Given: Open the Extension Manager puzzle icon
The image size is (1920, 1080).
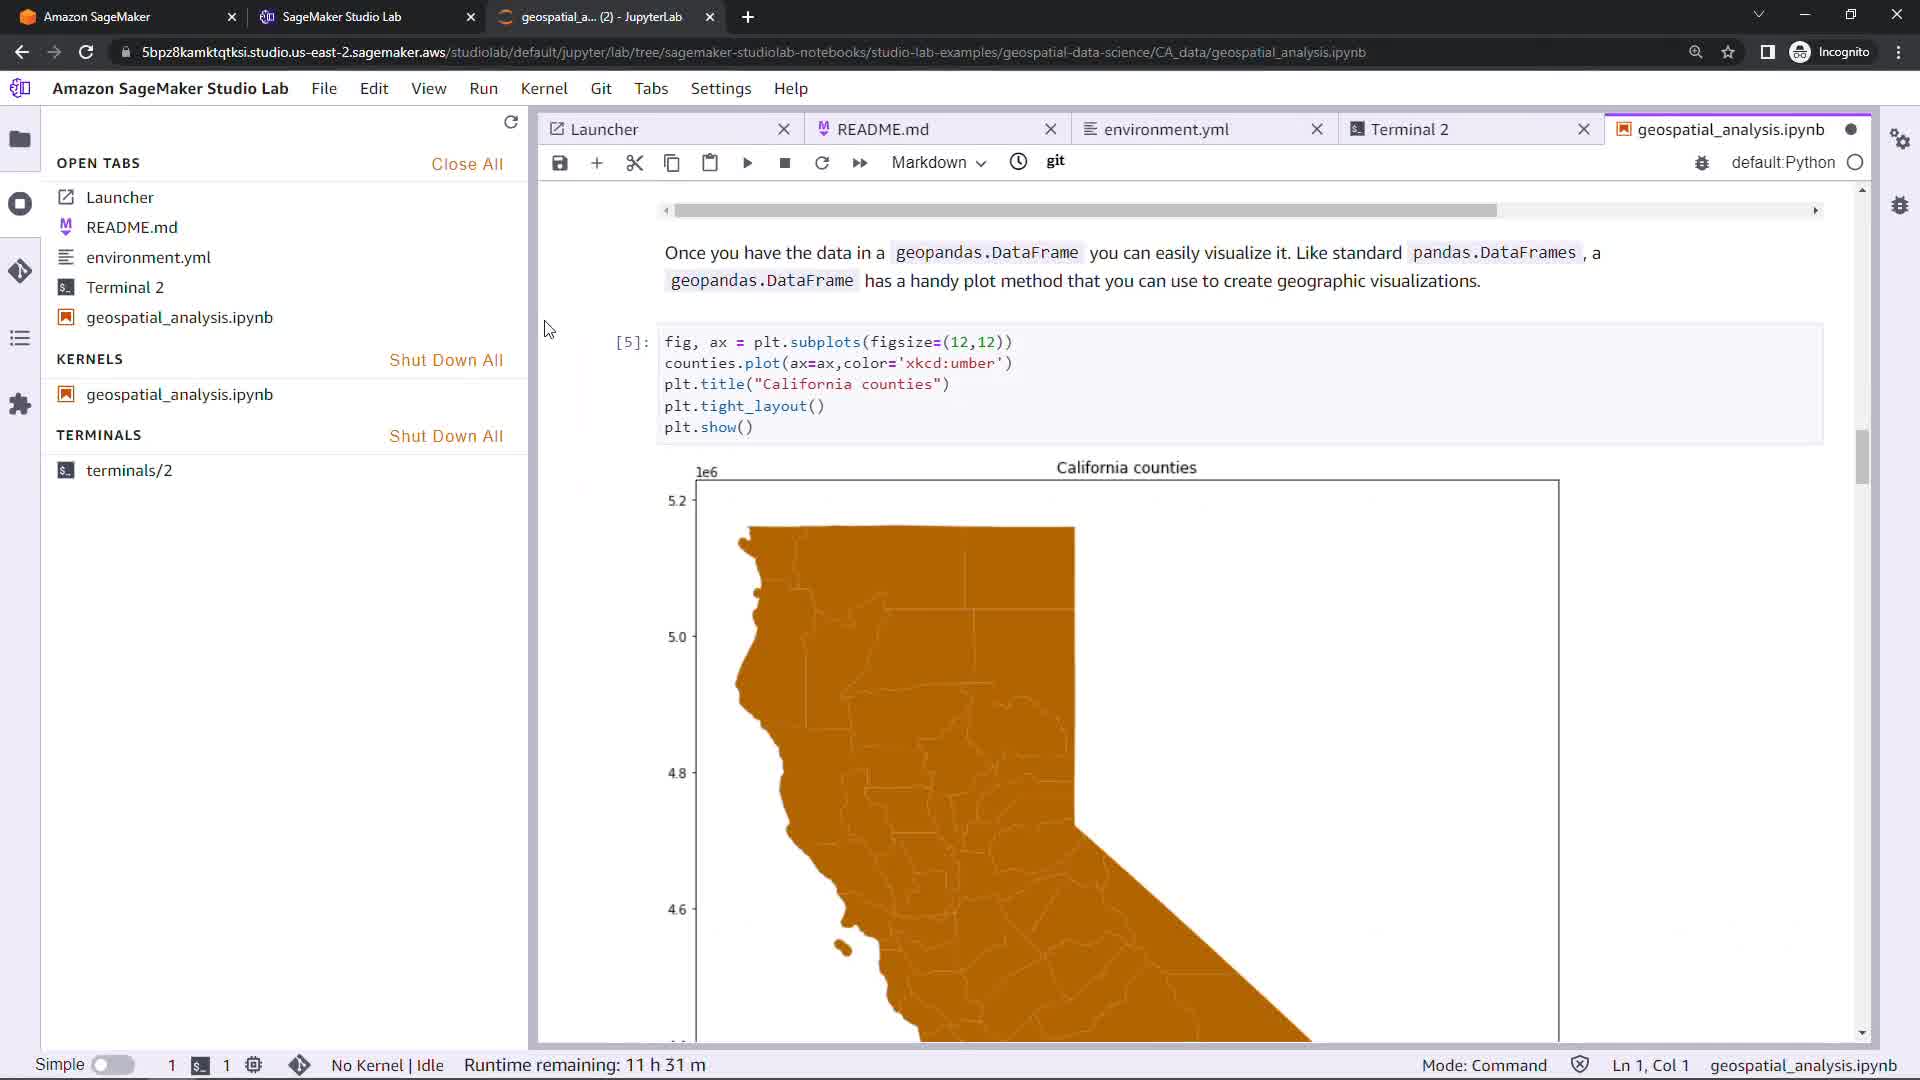Looking at the screenshot, I should [20, 404].
